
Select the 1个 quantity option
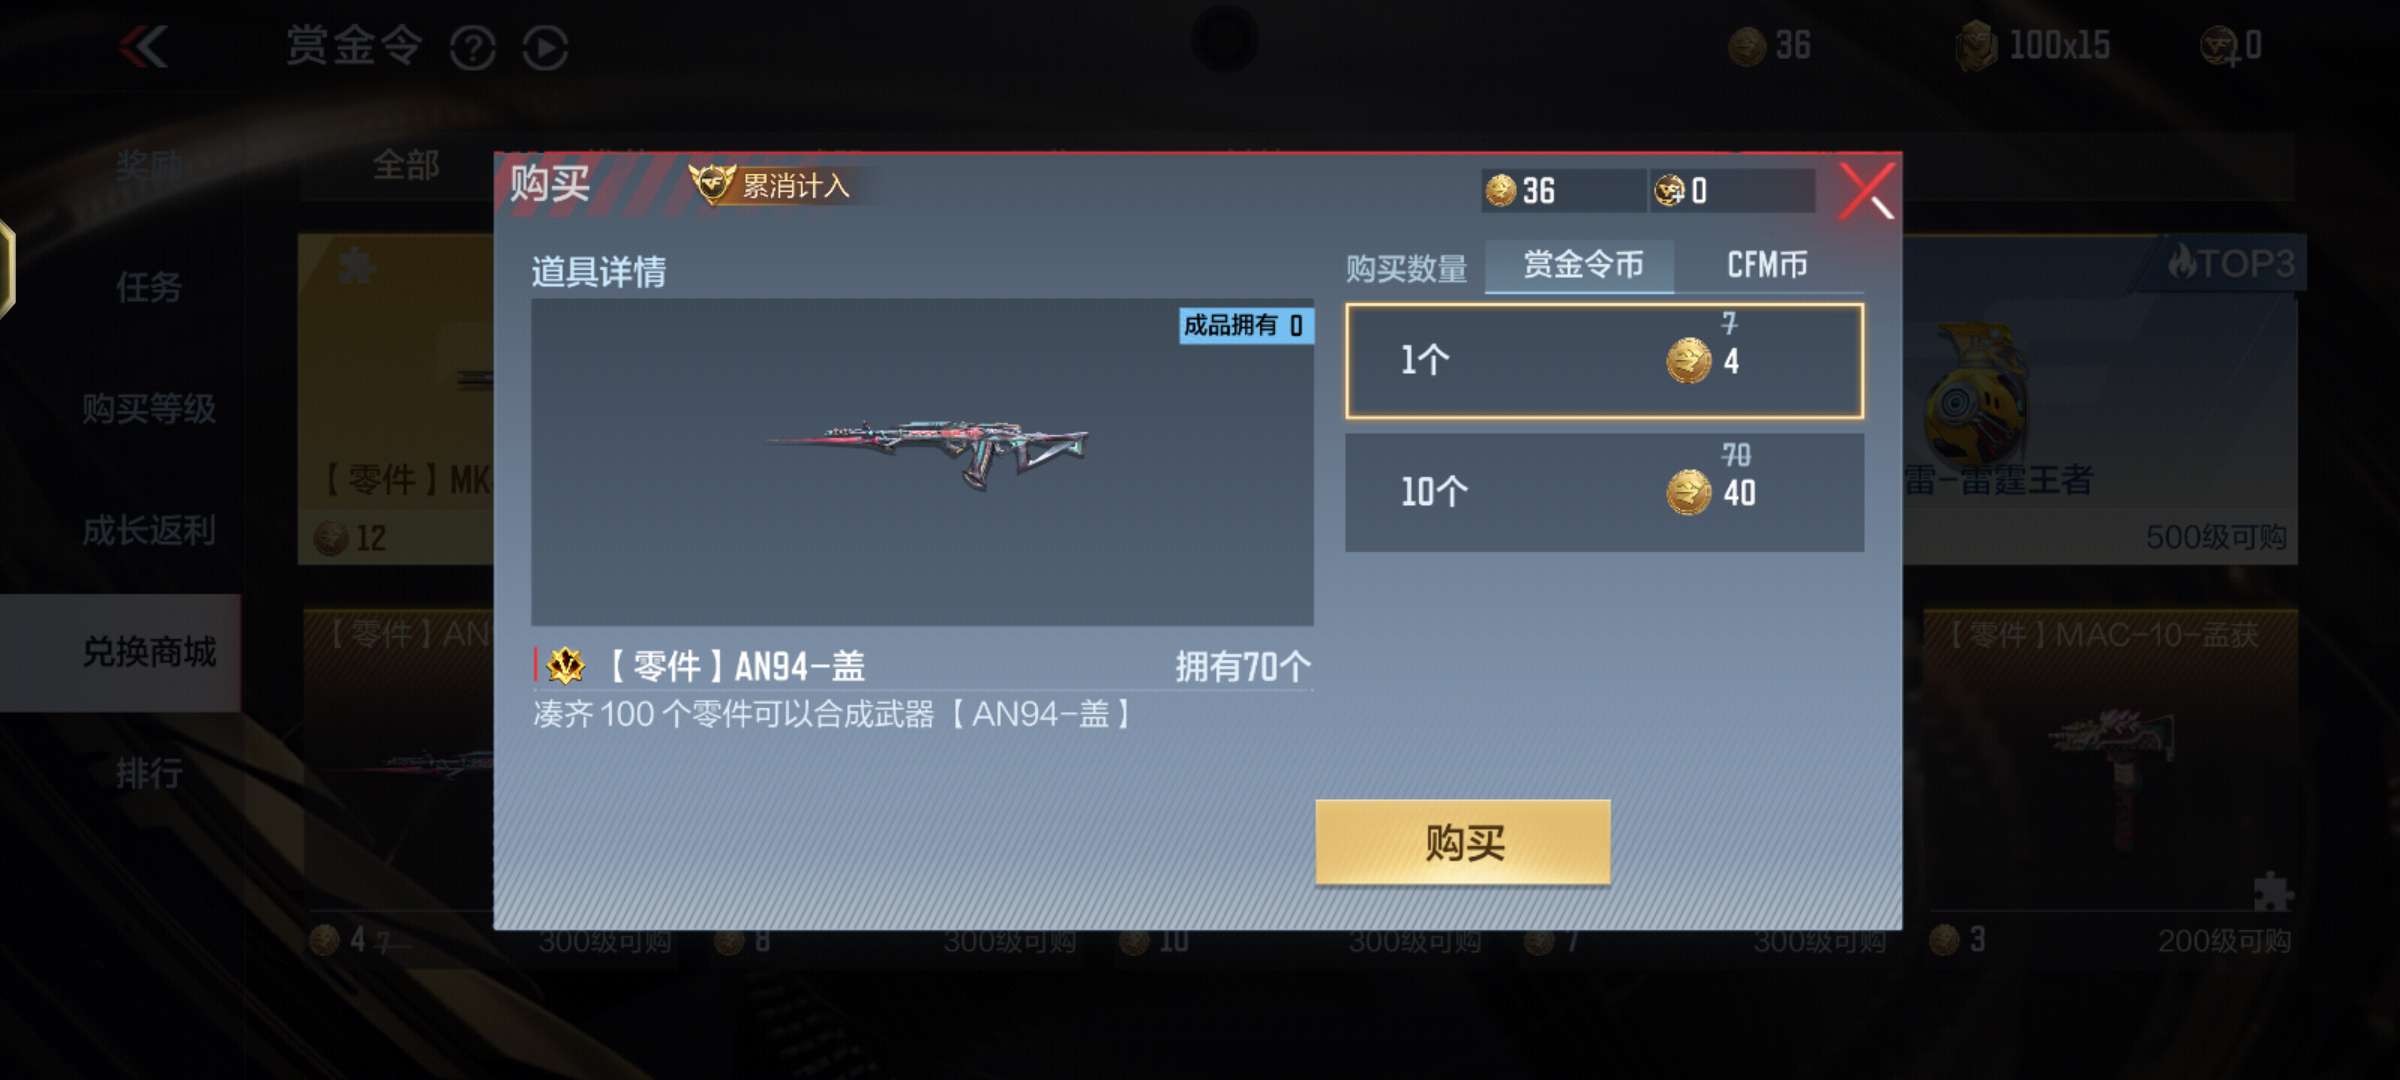click(x=1604, y=360)
